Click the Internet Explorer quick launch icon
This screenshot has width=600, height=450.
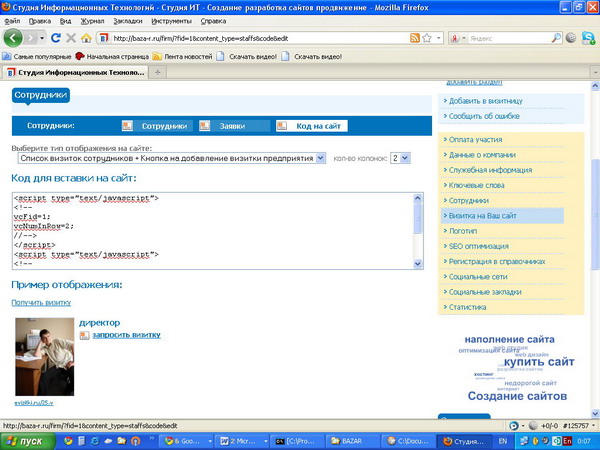click(95, 441)
